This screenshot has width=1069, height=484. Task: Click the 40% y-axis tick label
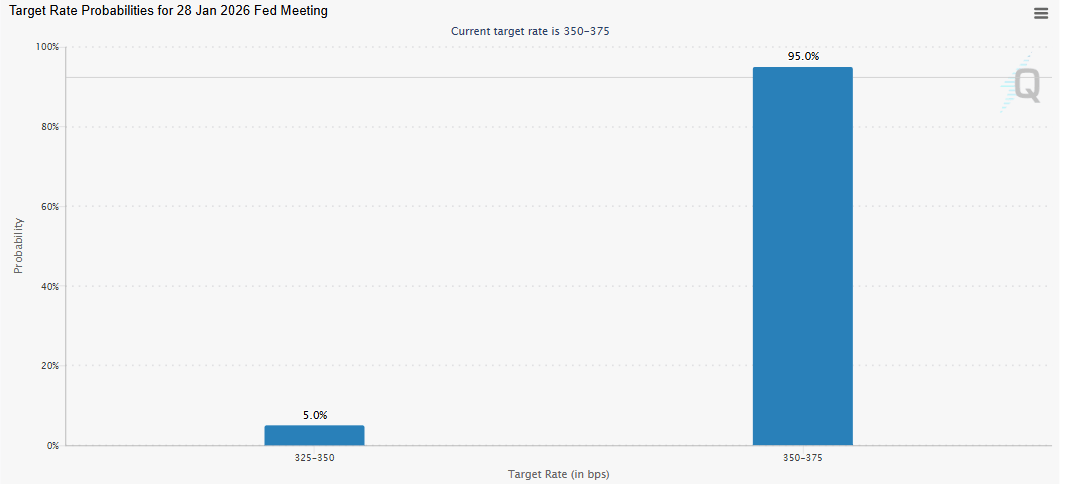click(x=49, y=286)
